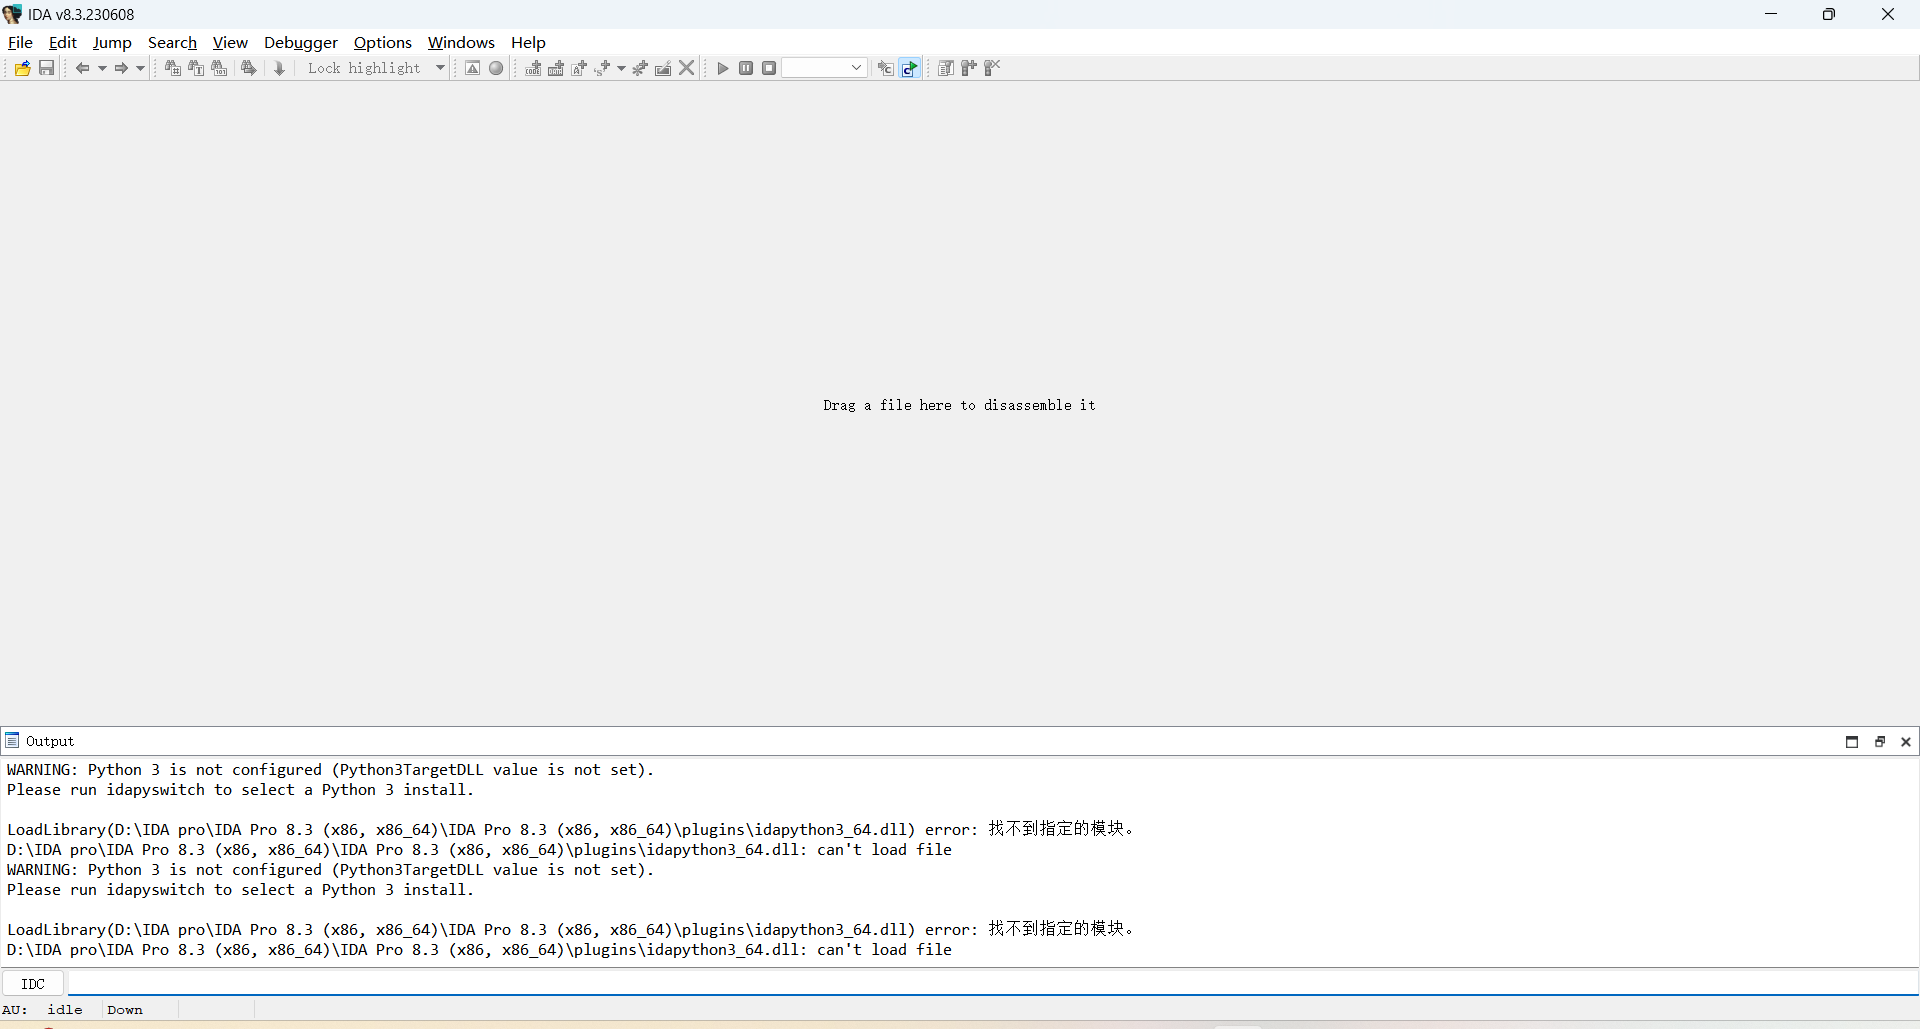
Task: Select the Create data tool
Action: tap(556, 67)
